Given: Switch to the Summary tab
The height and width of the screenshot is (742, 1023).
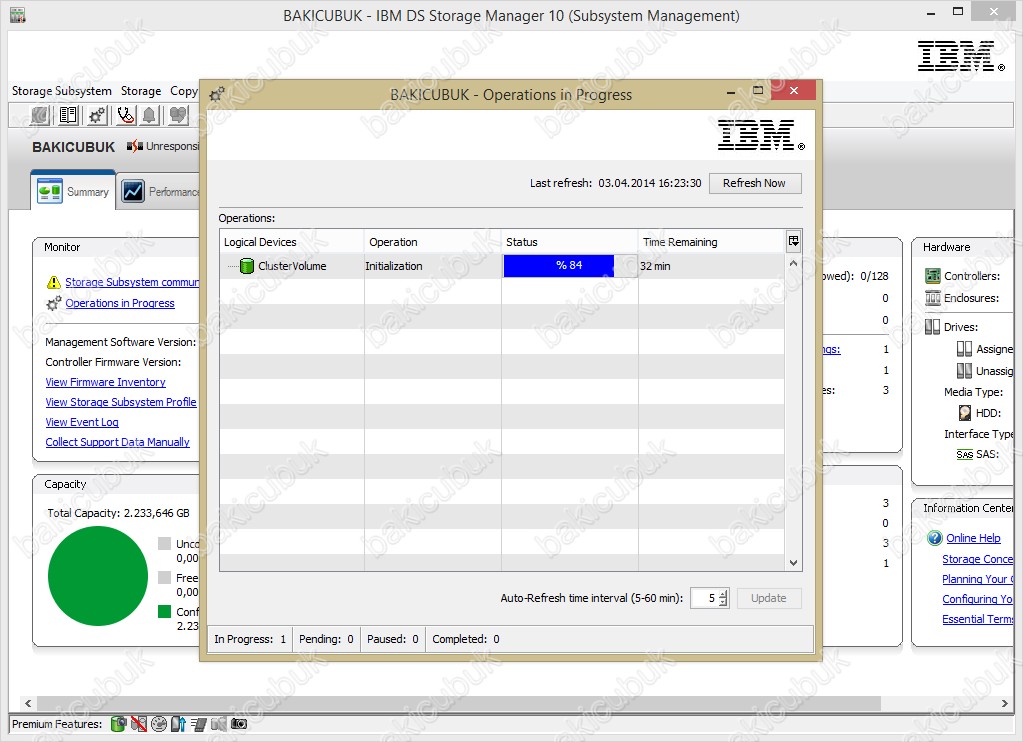Looking at the screenshot, I should click(73, 191).
